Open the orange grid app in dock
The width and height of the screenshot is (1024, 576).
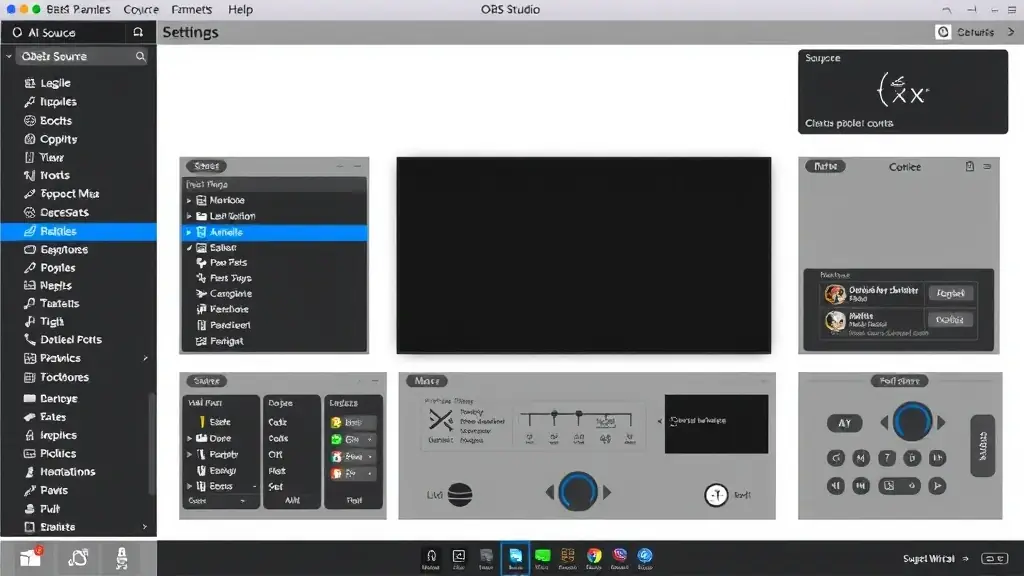click(x=568, y=557)
